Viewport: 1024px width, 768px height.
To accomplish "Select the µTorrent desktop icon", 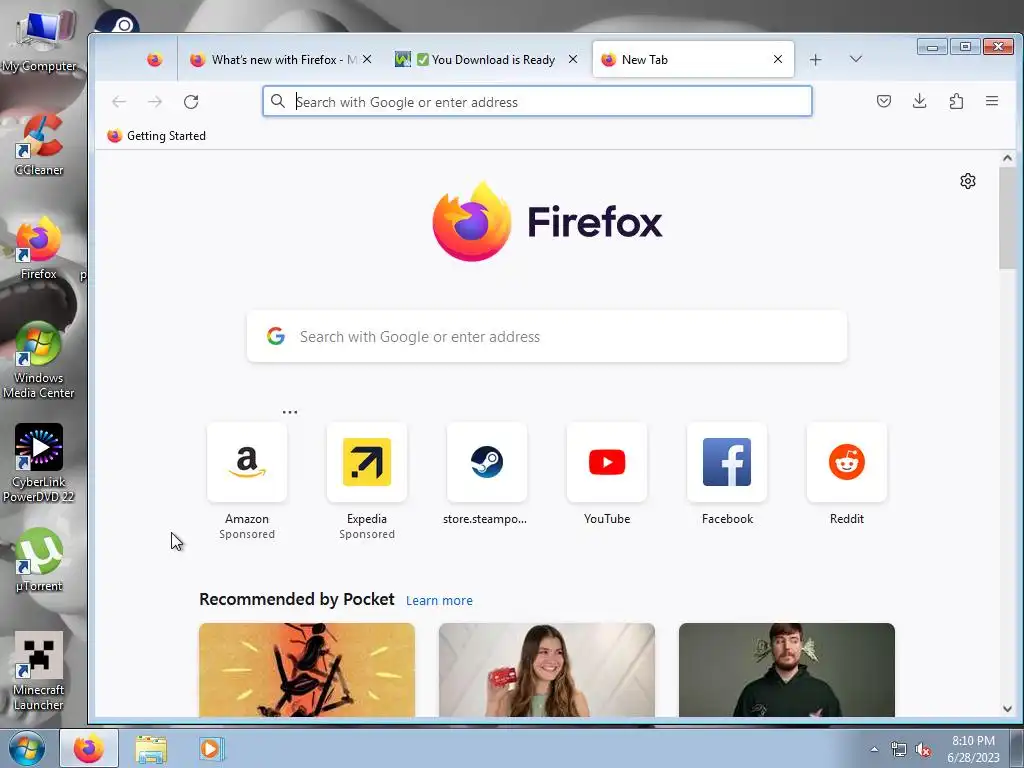I will [x=39, y=560].
